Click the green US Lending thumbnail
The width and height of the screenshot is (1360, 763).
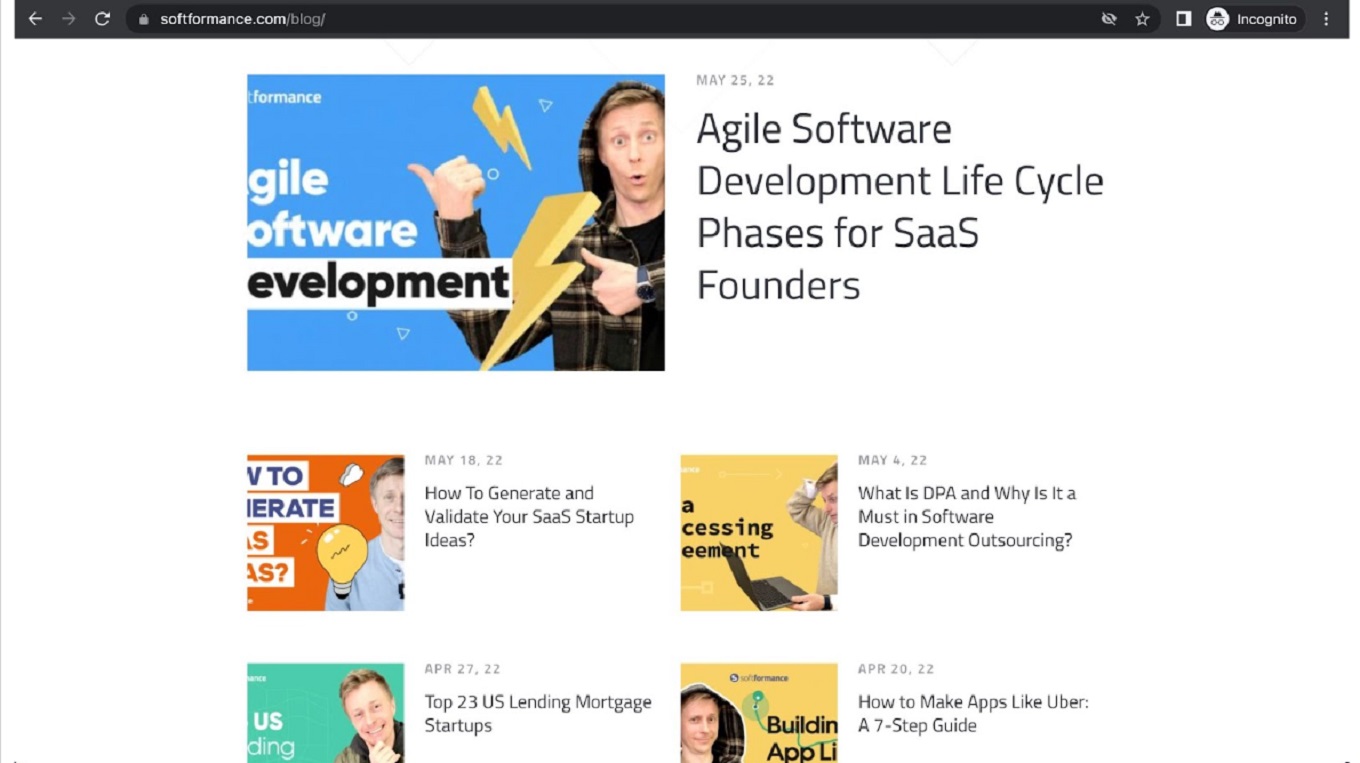pyautogui.click(x=325, y=712)
